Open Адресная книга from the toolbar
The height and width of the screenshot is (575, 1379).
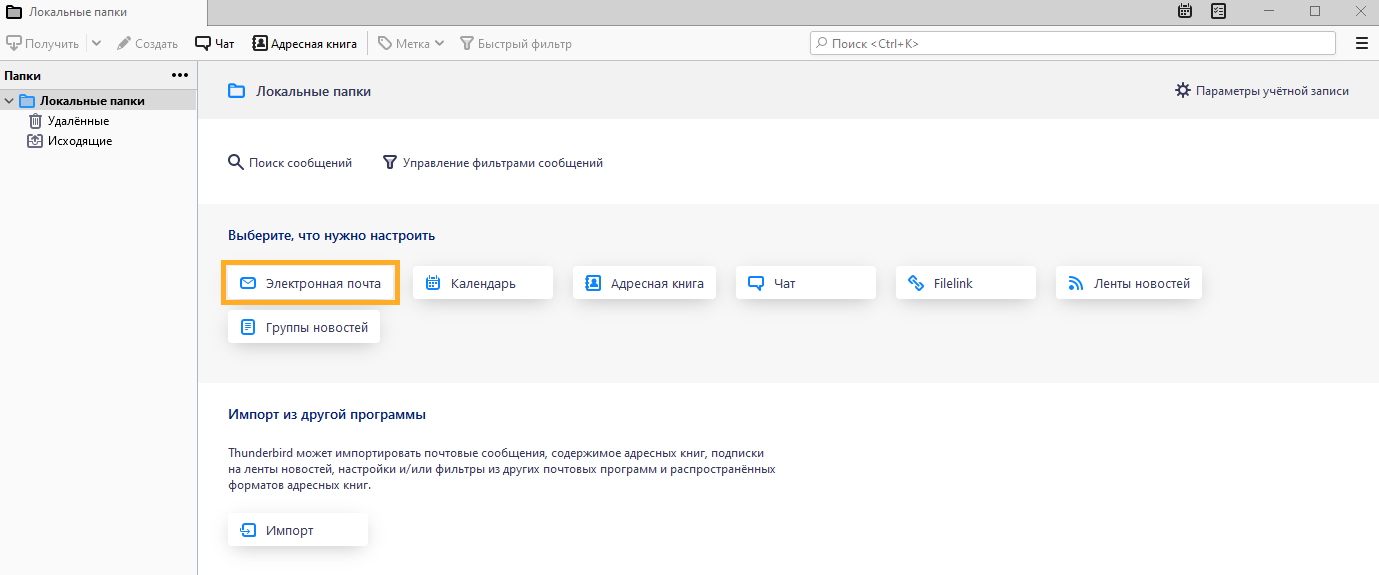pos(304,43)
